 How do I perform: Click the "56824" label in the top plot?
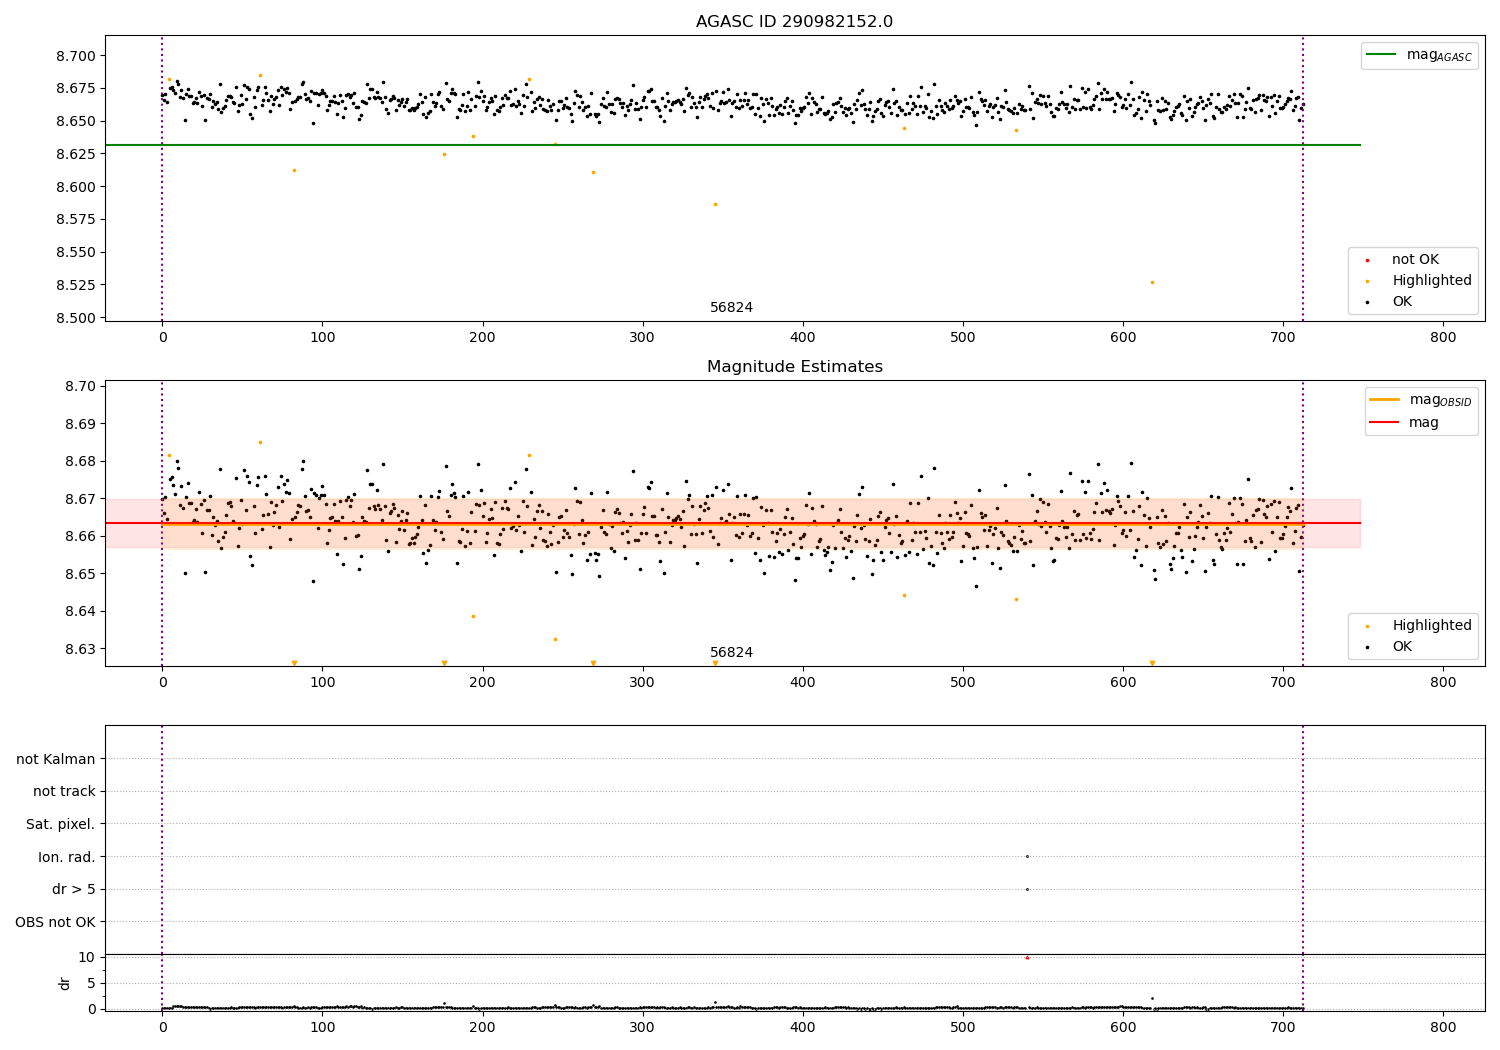click(731, 308)
